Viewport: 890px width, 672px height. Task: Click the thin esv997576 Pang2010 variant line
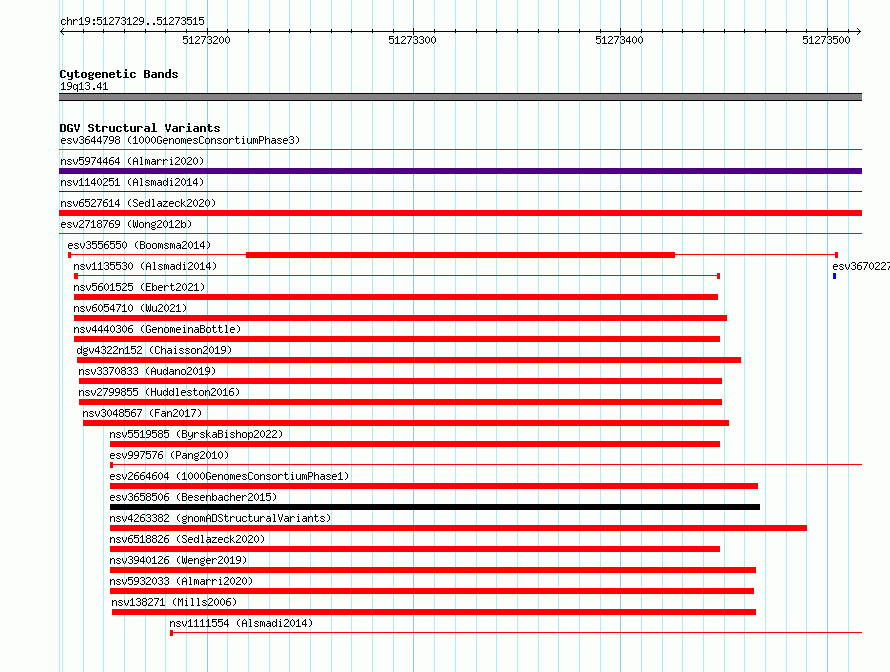point(486,464)
